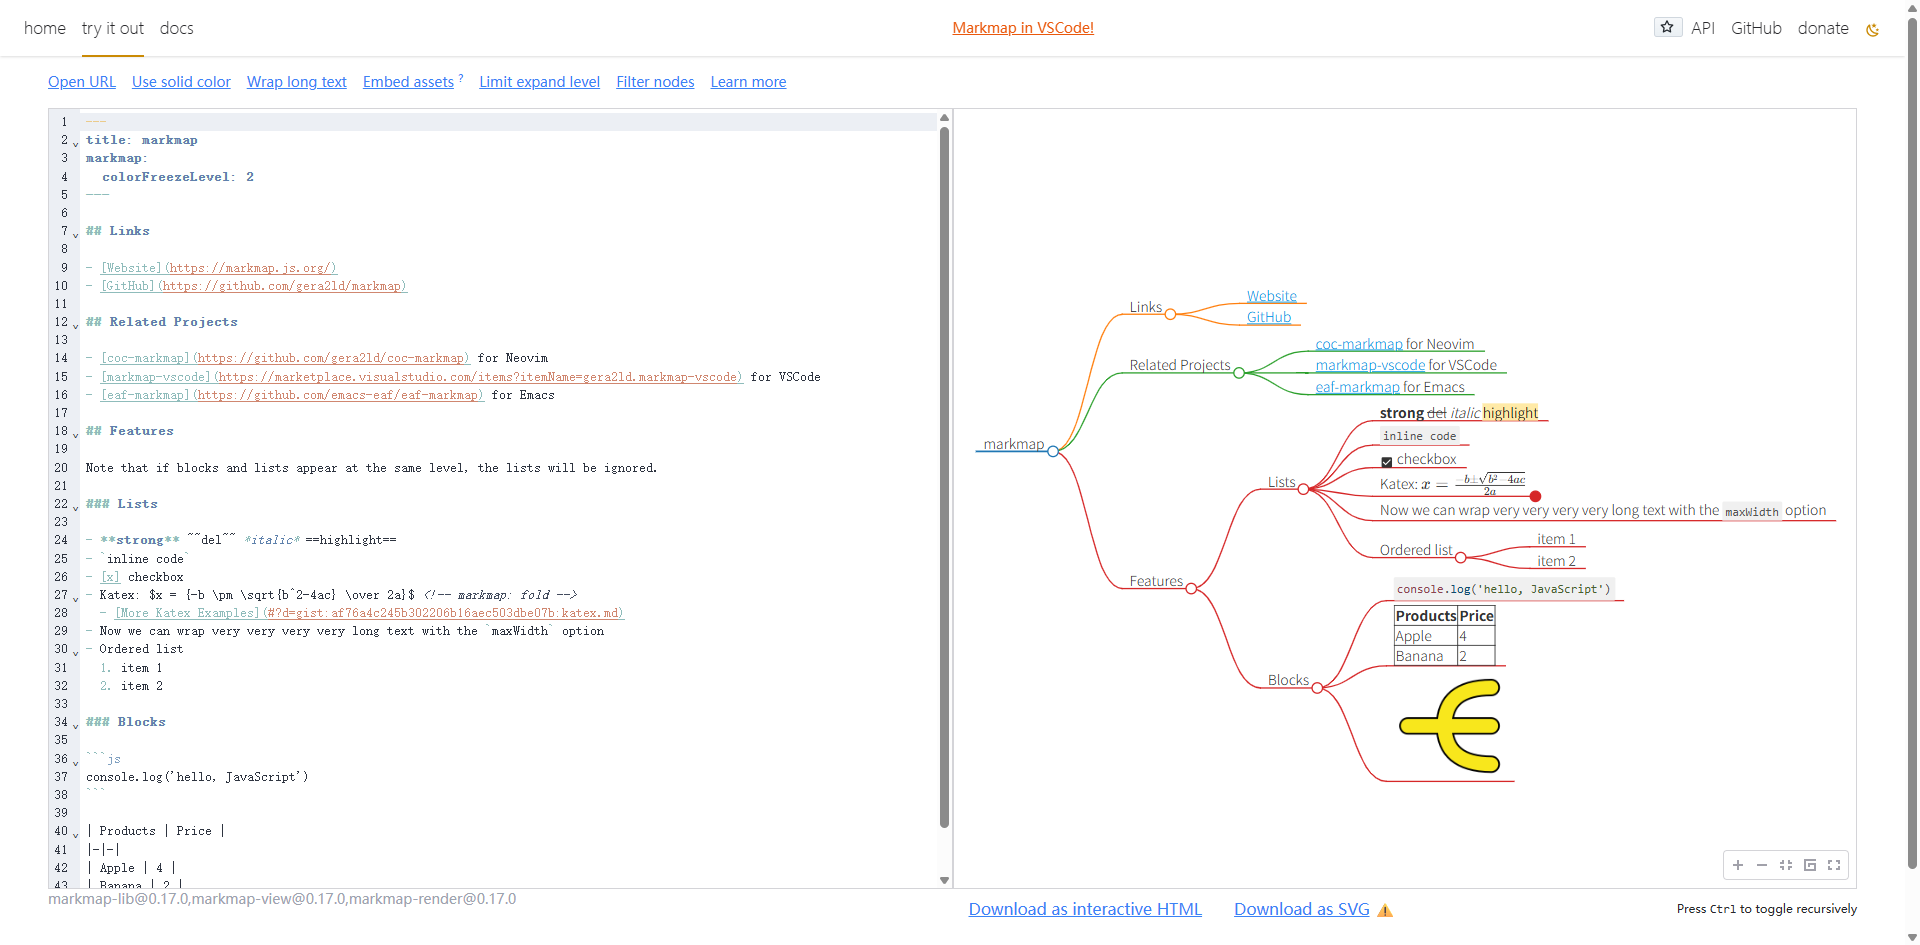Zoom out with the minus toolbar icon
This screenshot has width=1920, height=945.
(x=1762, y=865)
